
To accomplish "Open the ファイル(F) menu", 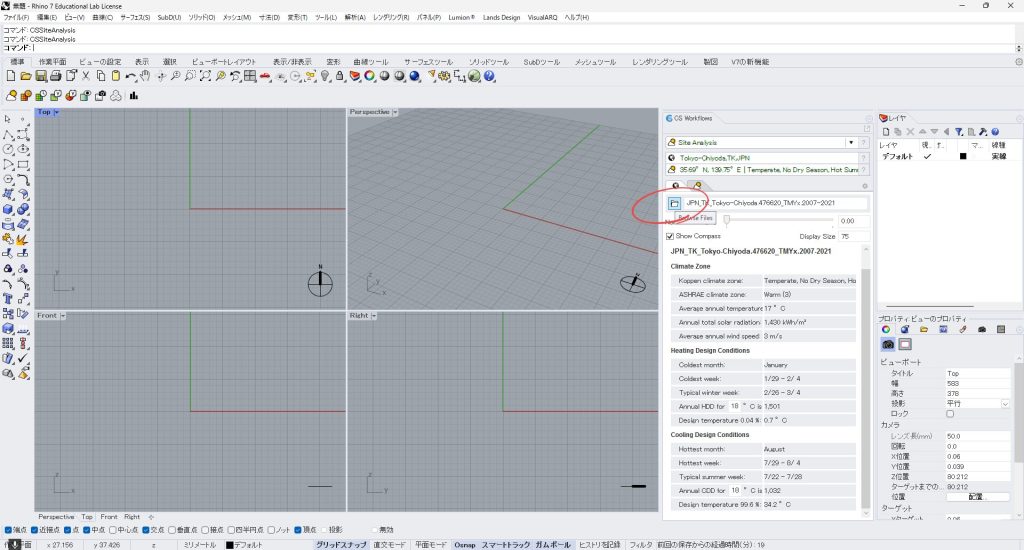I will tap(16, 18).
